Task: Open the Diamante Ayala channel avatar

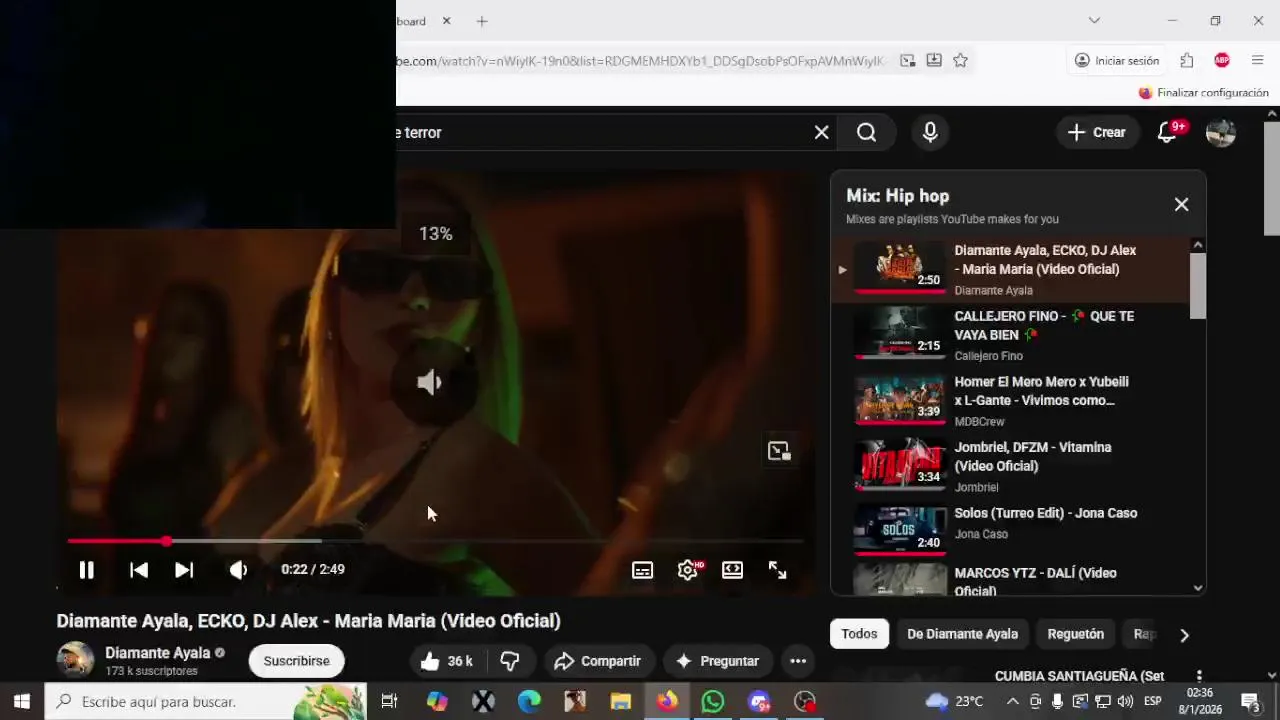Action: click(76, 660)
